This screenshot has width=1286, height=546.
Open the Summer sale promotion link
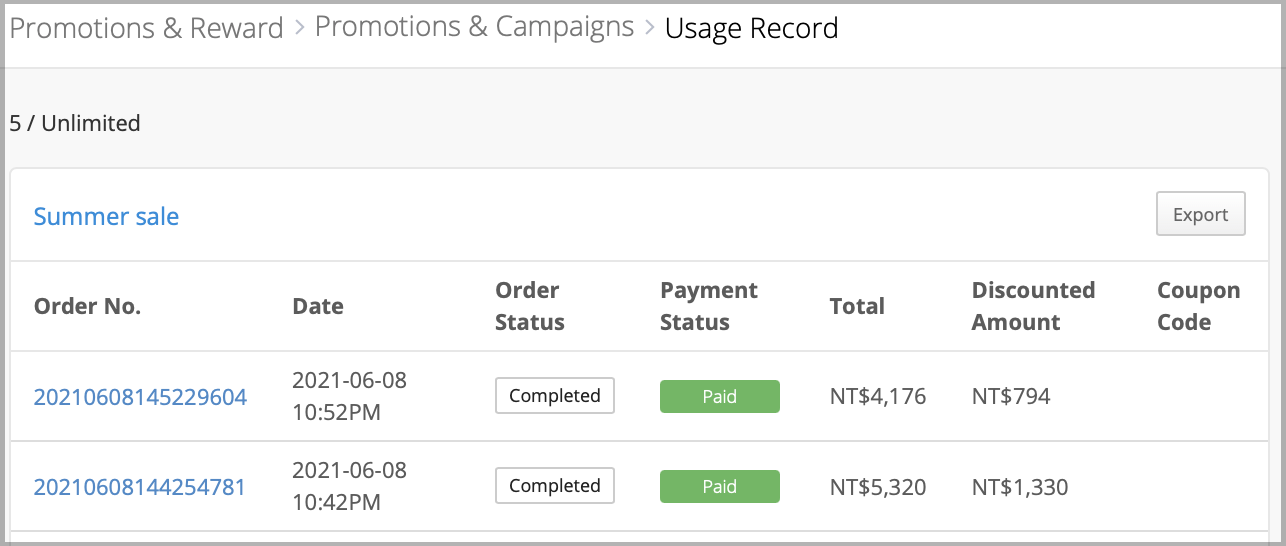point(106,216)
